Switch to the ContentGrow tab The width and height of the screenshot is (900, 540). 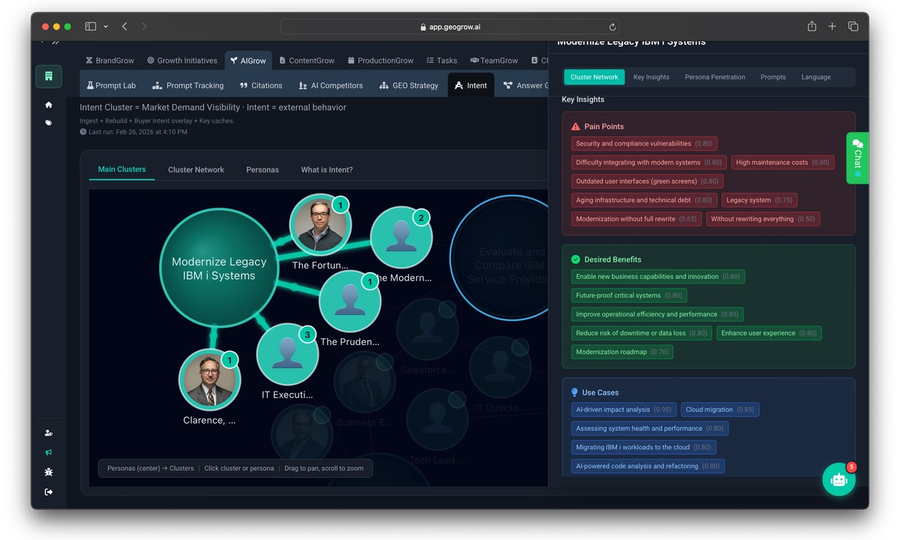point(307,60)
